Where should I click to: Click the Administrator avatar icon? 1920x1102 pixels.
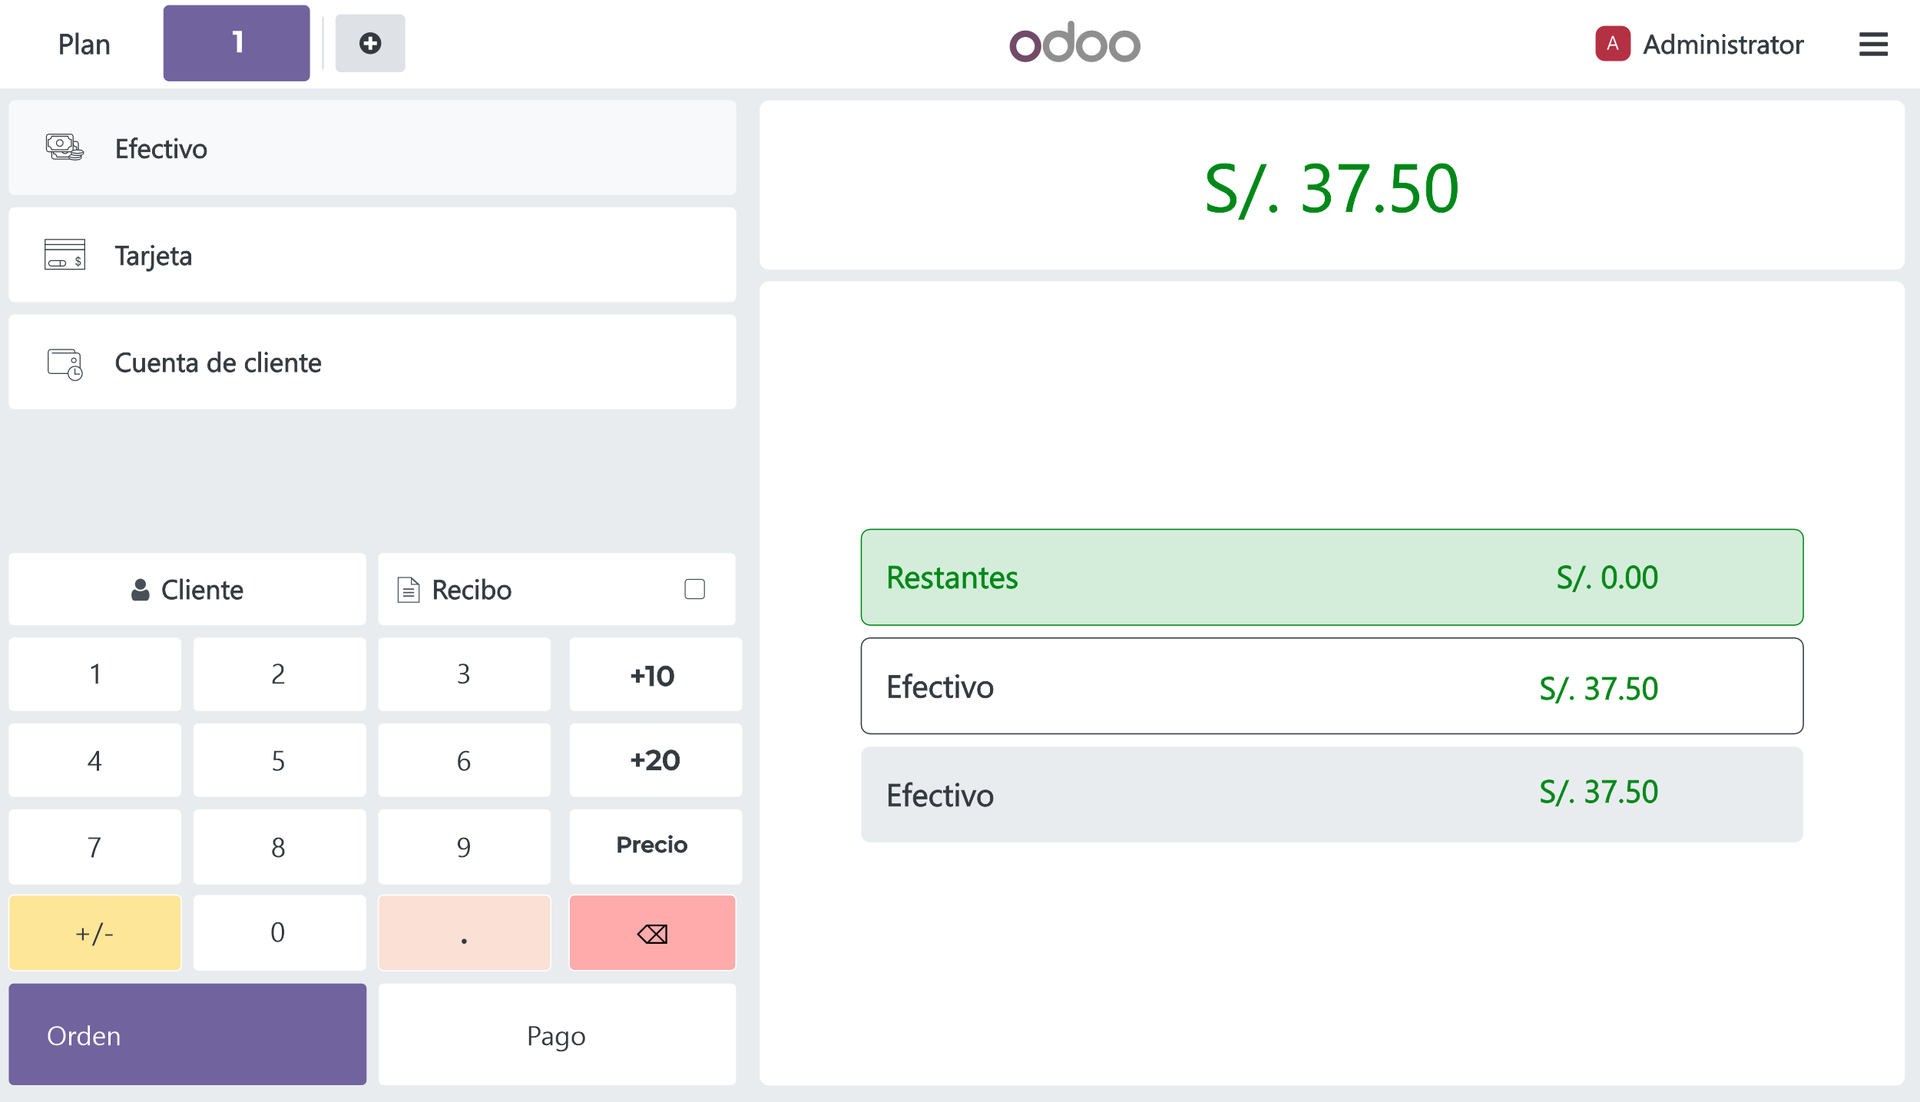pos(1612,44)
